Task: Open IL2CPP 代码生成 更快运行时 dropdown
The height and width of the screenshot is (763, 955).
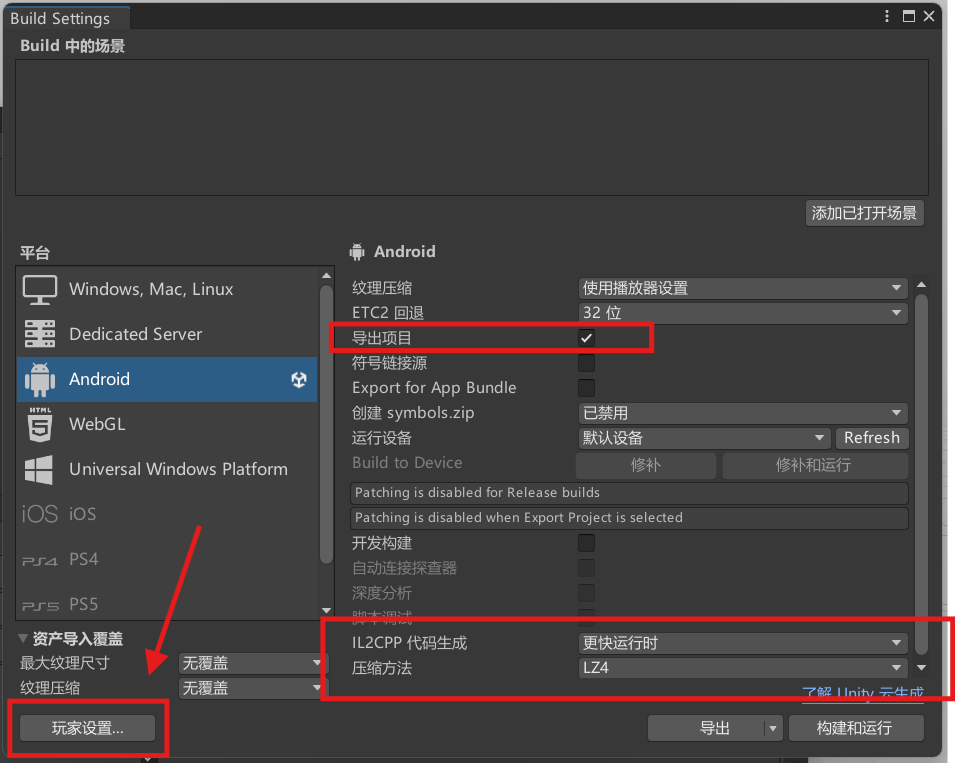Action: [x=742, y=643]
